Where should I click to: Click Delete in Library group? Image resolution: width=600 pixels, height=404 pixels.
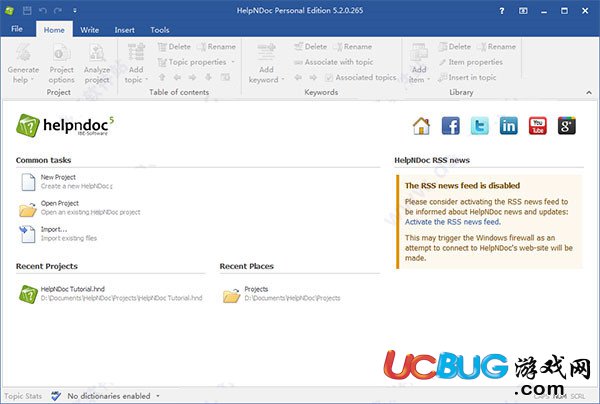[455, 47]
